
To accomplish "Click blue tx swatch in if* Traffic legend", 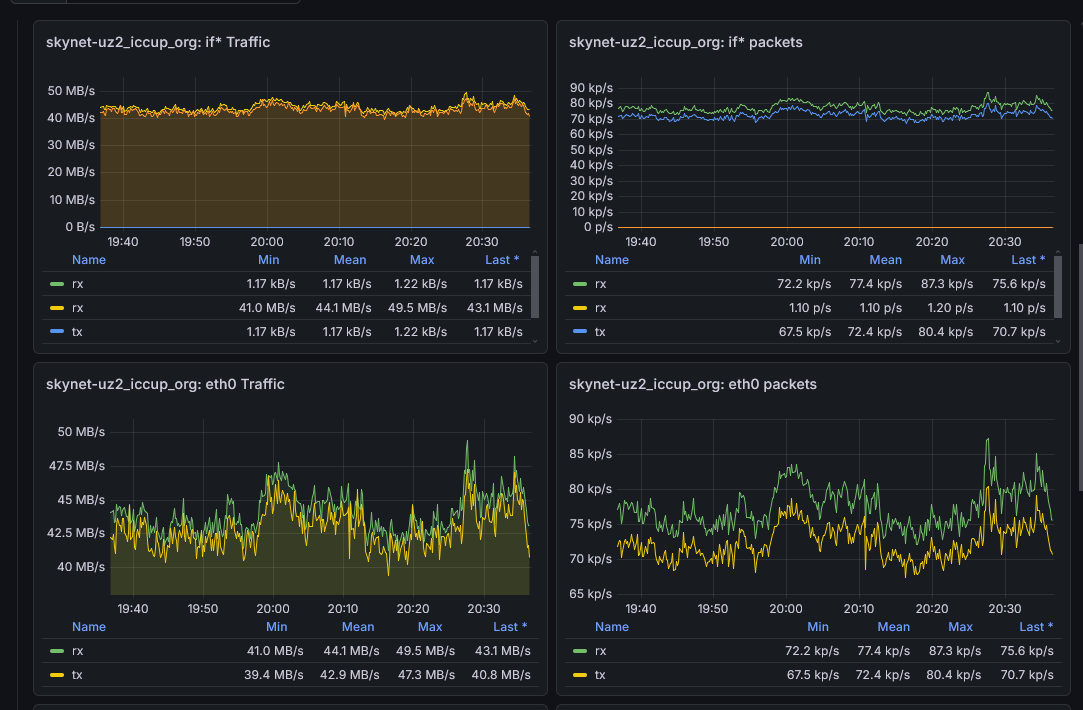I will pyautogui.click(x=57, y=332).
